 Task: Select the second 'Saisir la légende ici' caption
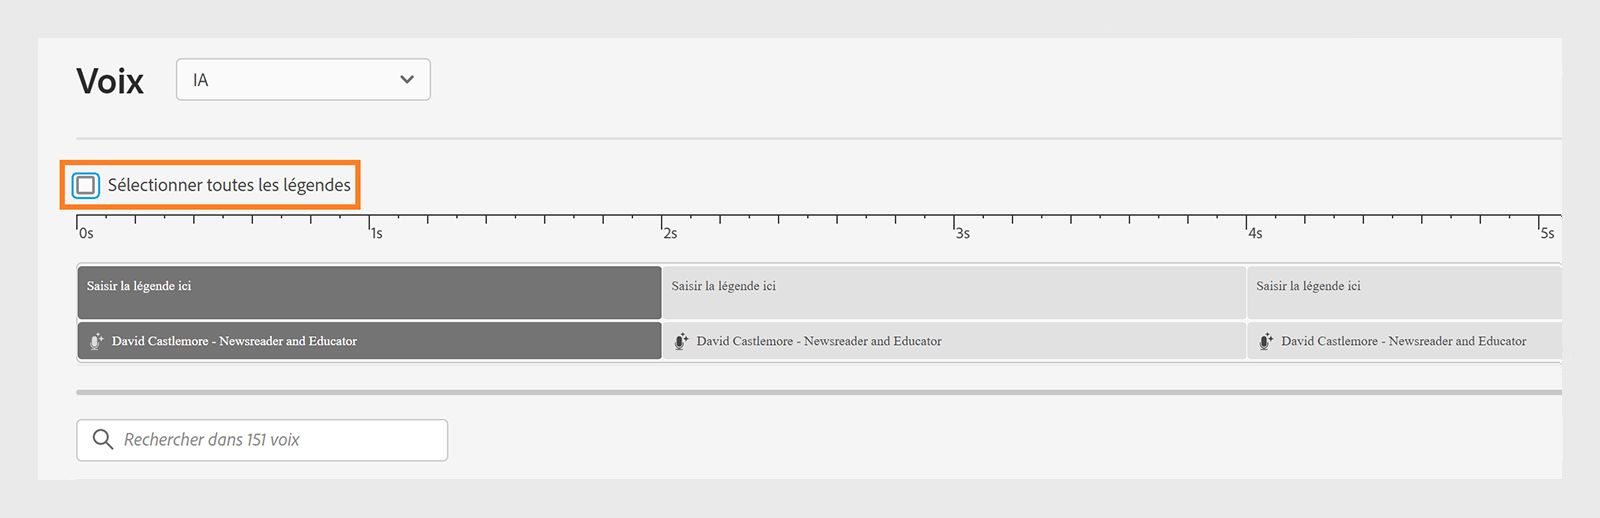[954, 292]
